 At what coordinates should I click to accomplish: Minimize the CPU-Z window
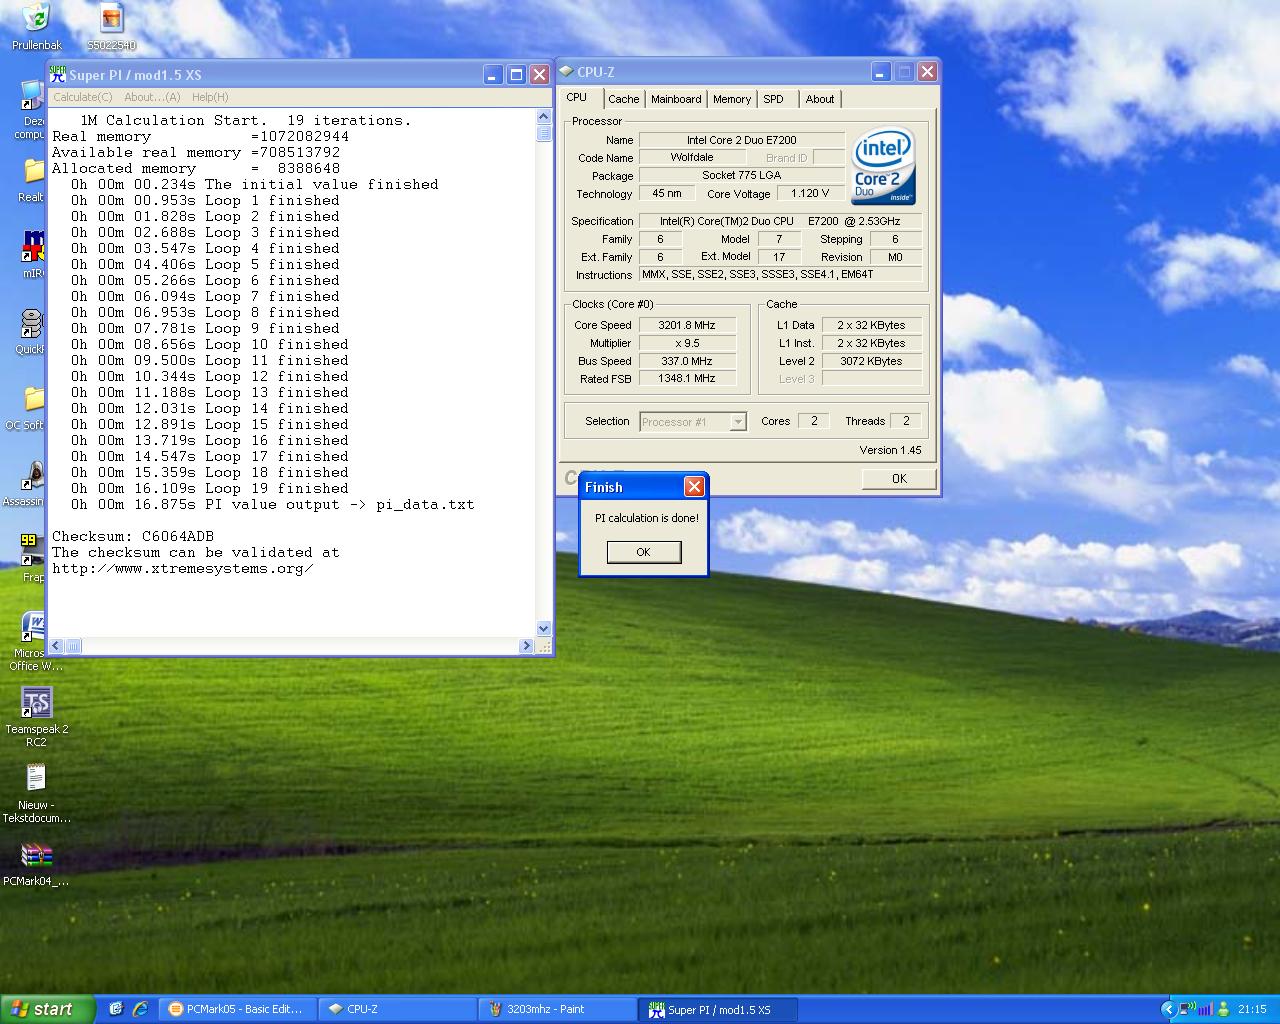[881, 72]
